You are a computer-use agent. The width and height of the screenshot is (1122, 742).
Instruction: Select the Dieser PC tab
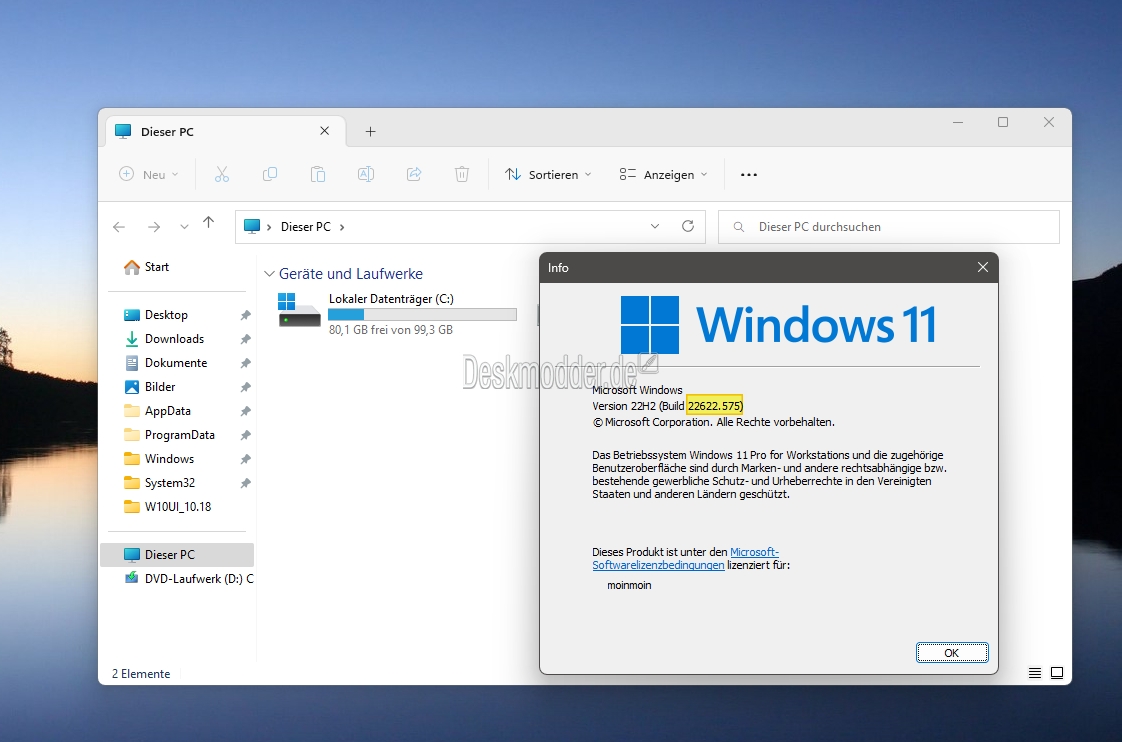(225, 132)
